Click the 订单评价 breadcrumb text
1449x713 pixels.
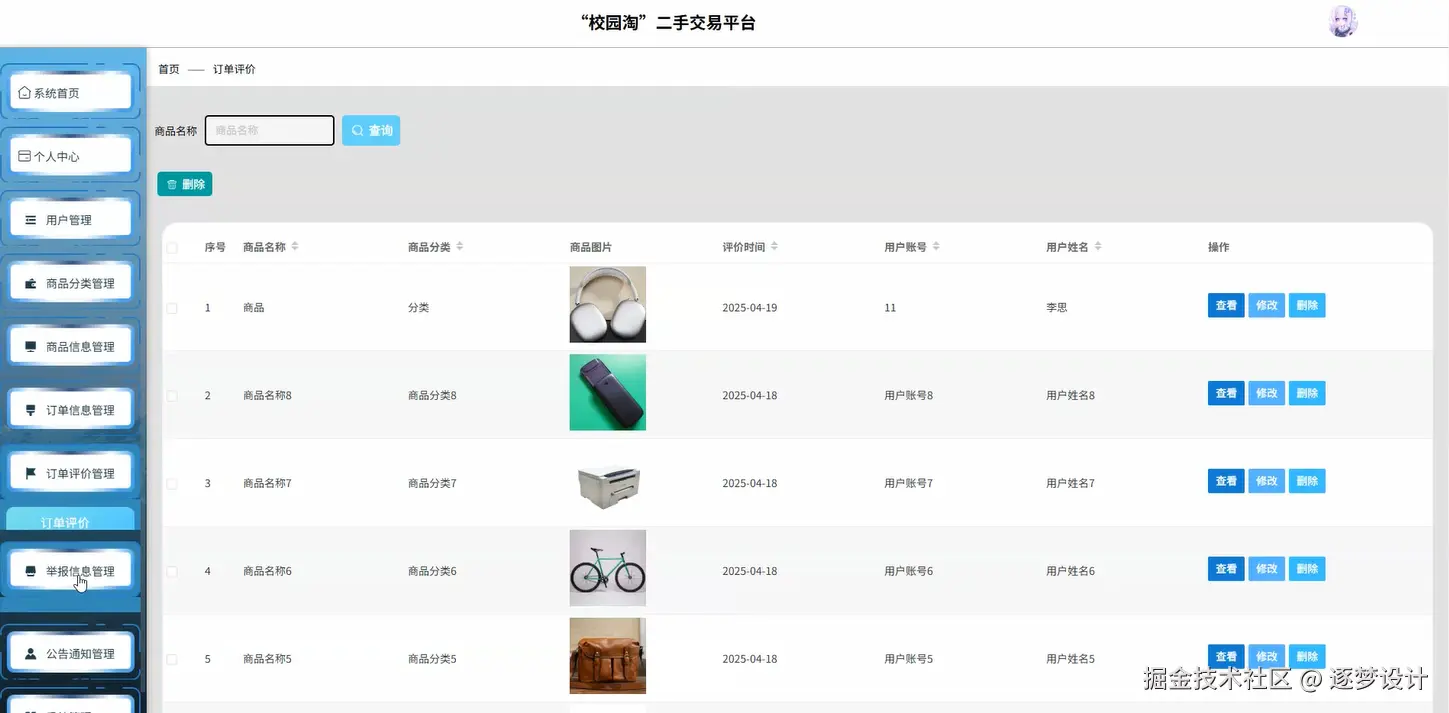point(234,69)
